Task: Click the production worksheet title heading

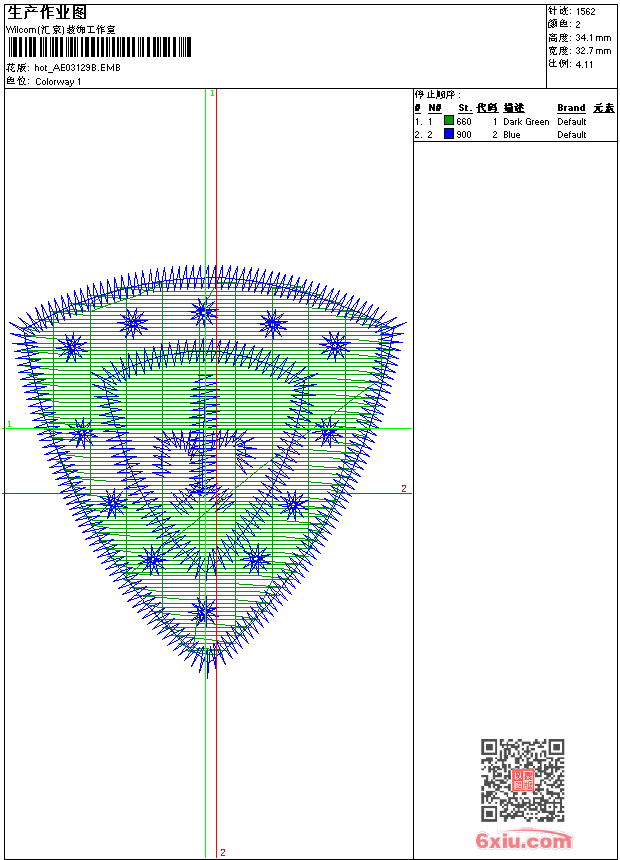Action: (47, 12)
